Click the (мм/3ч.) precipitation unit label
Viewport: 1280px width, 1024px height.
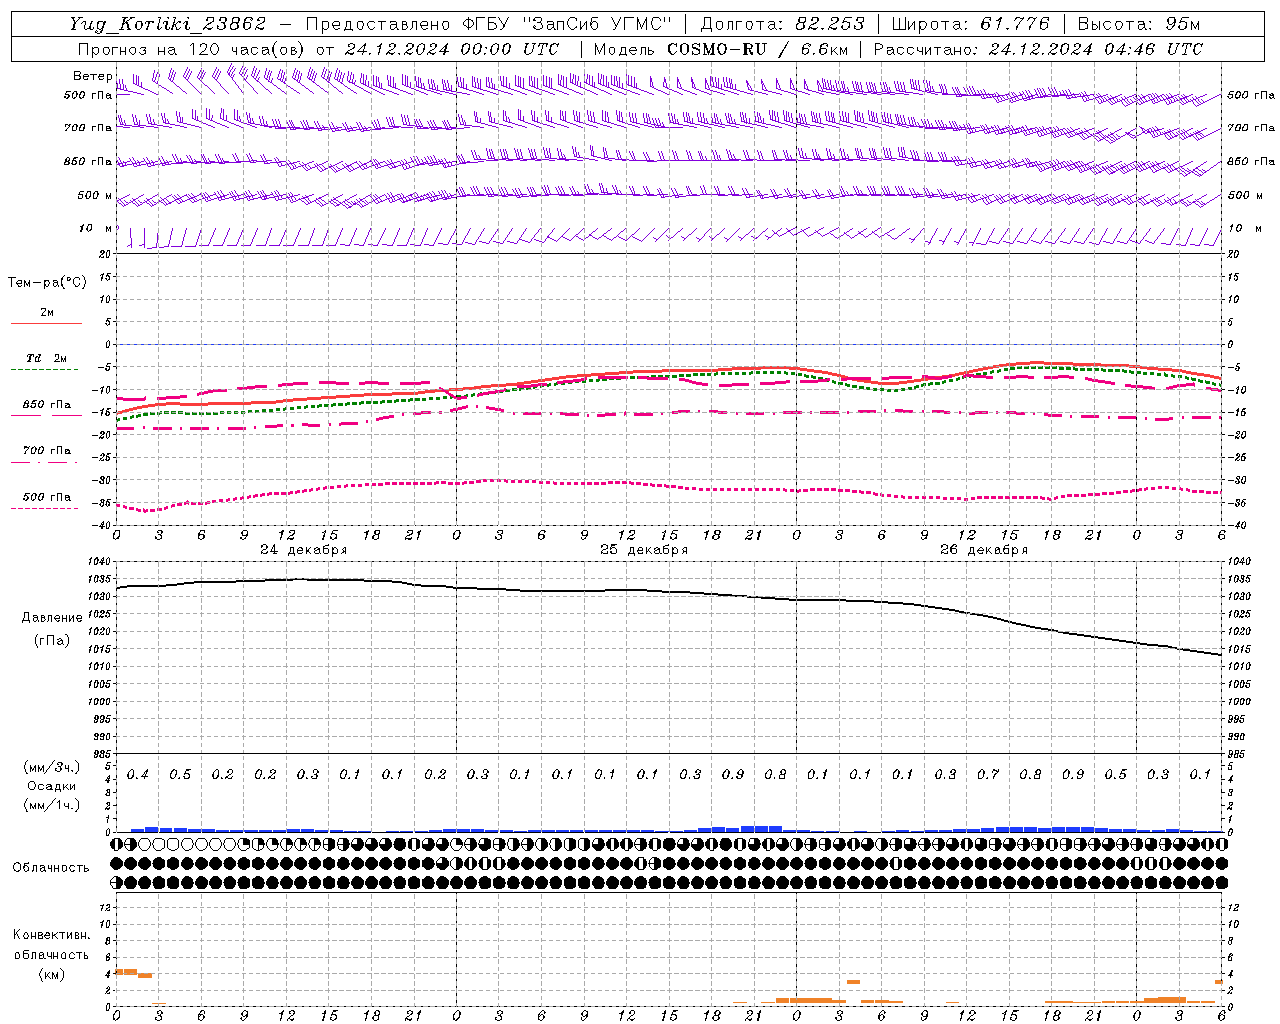(x=52, y=768)
